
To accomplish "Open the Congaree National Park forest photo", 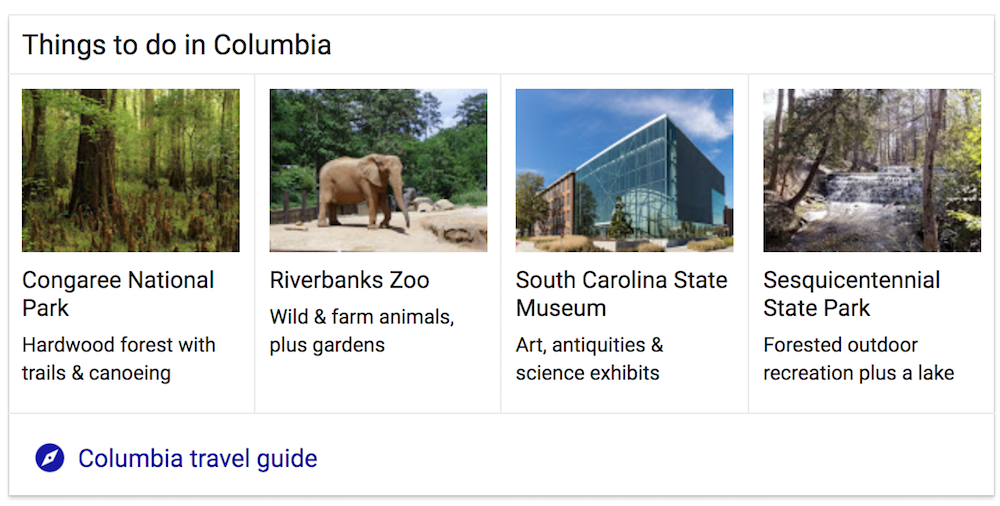I will (131, 170).
